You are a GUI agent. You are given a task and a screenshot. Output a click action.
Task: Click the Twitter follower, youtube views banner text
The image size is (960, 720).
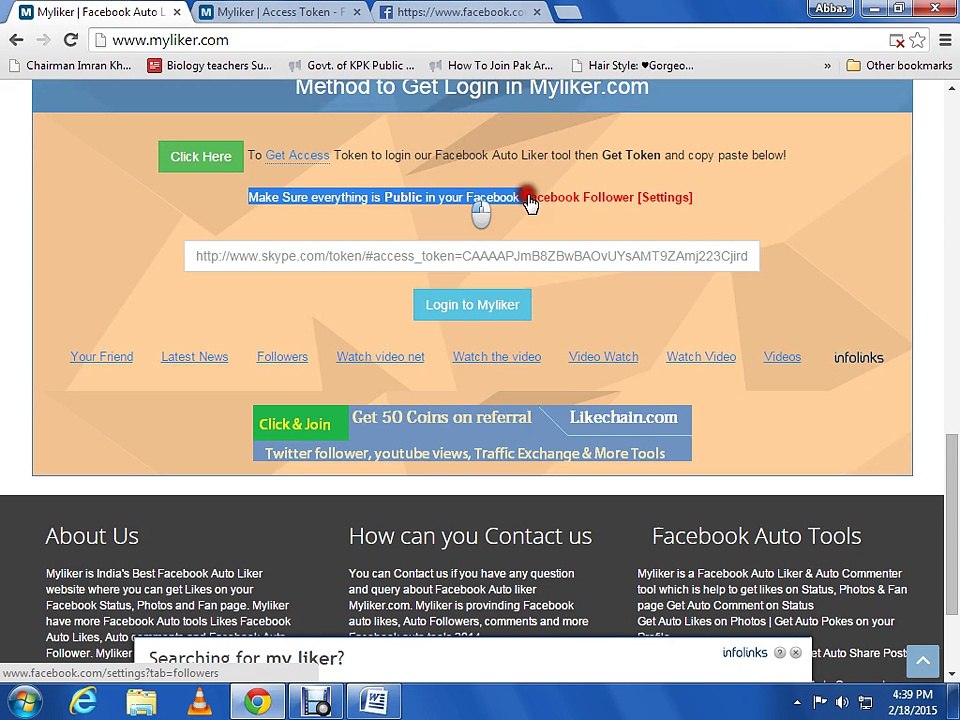click(465, 453)
